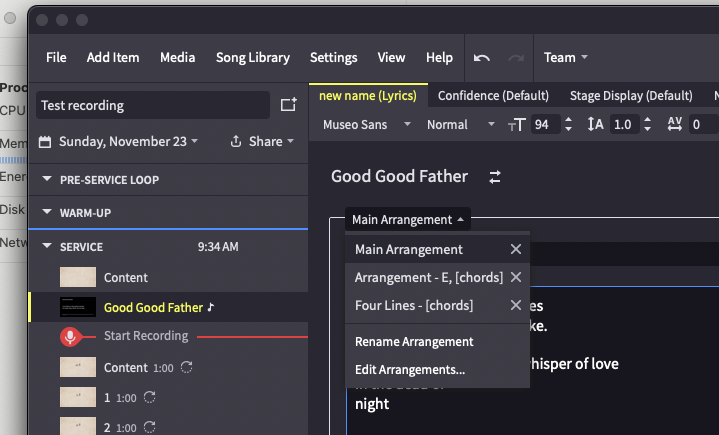The width and height of the screenshot is (719, 435).
Task: Click the Start Recording label
Action: 146,336
